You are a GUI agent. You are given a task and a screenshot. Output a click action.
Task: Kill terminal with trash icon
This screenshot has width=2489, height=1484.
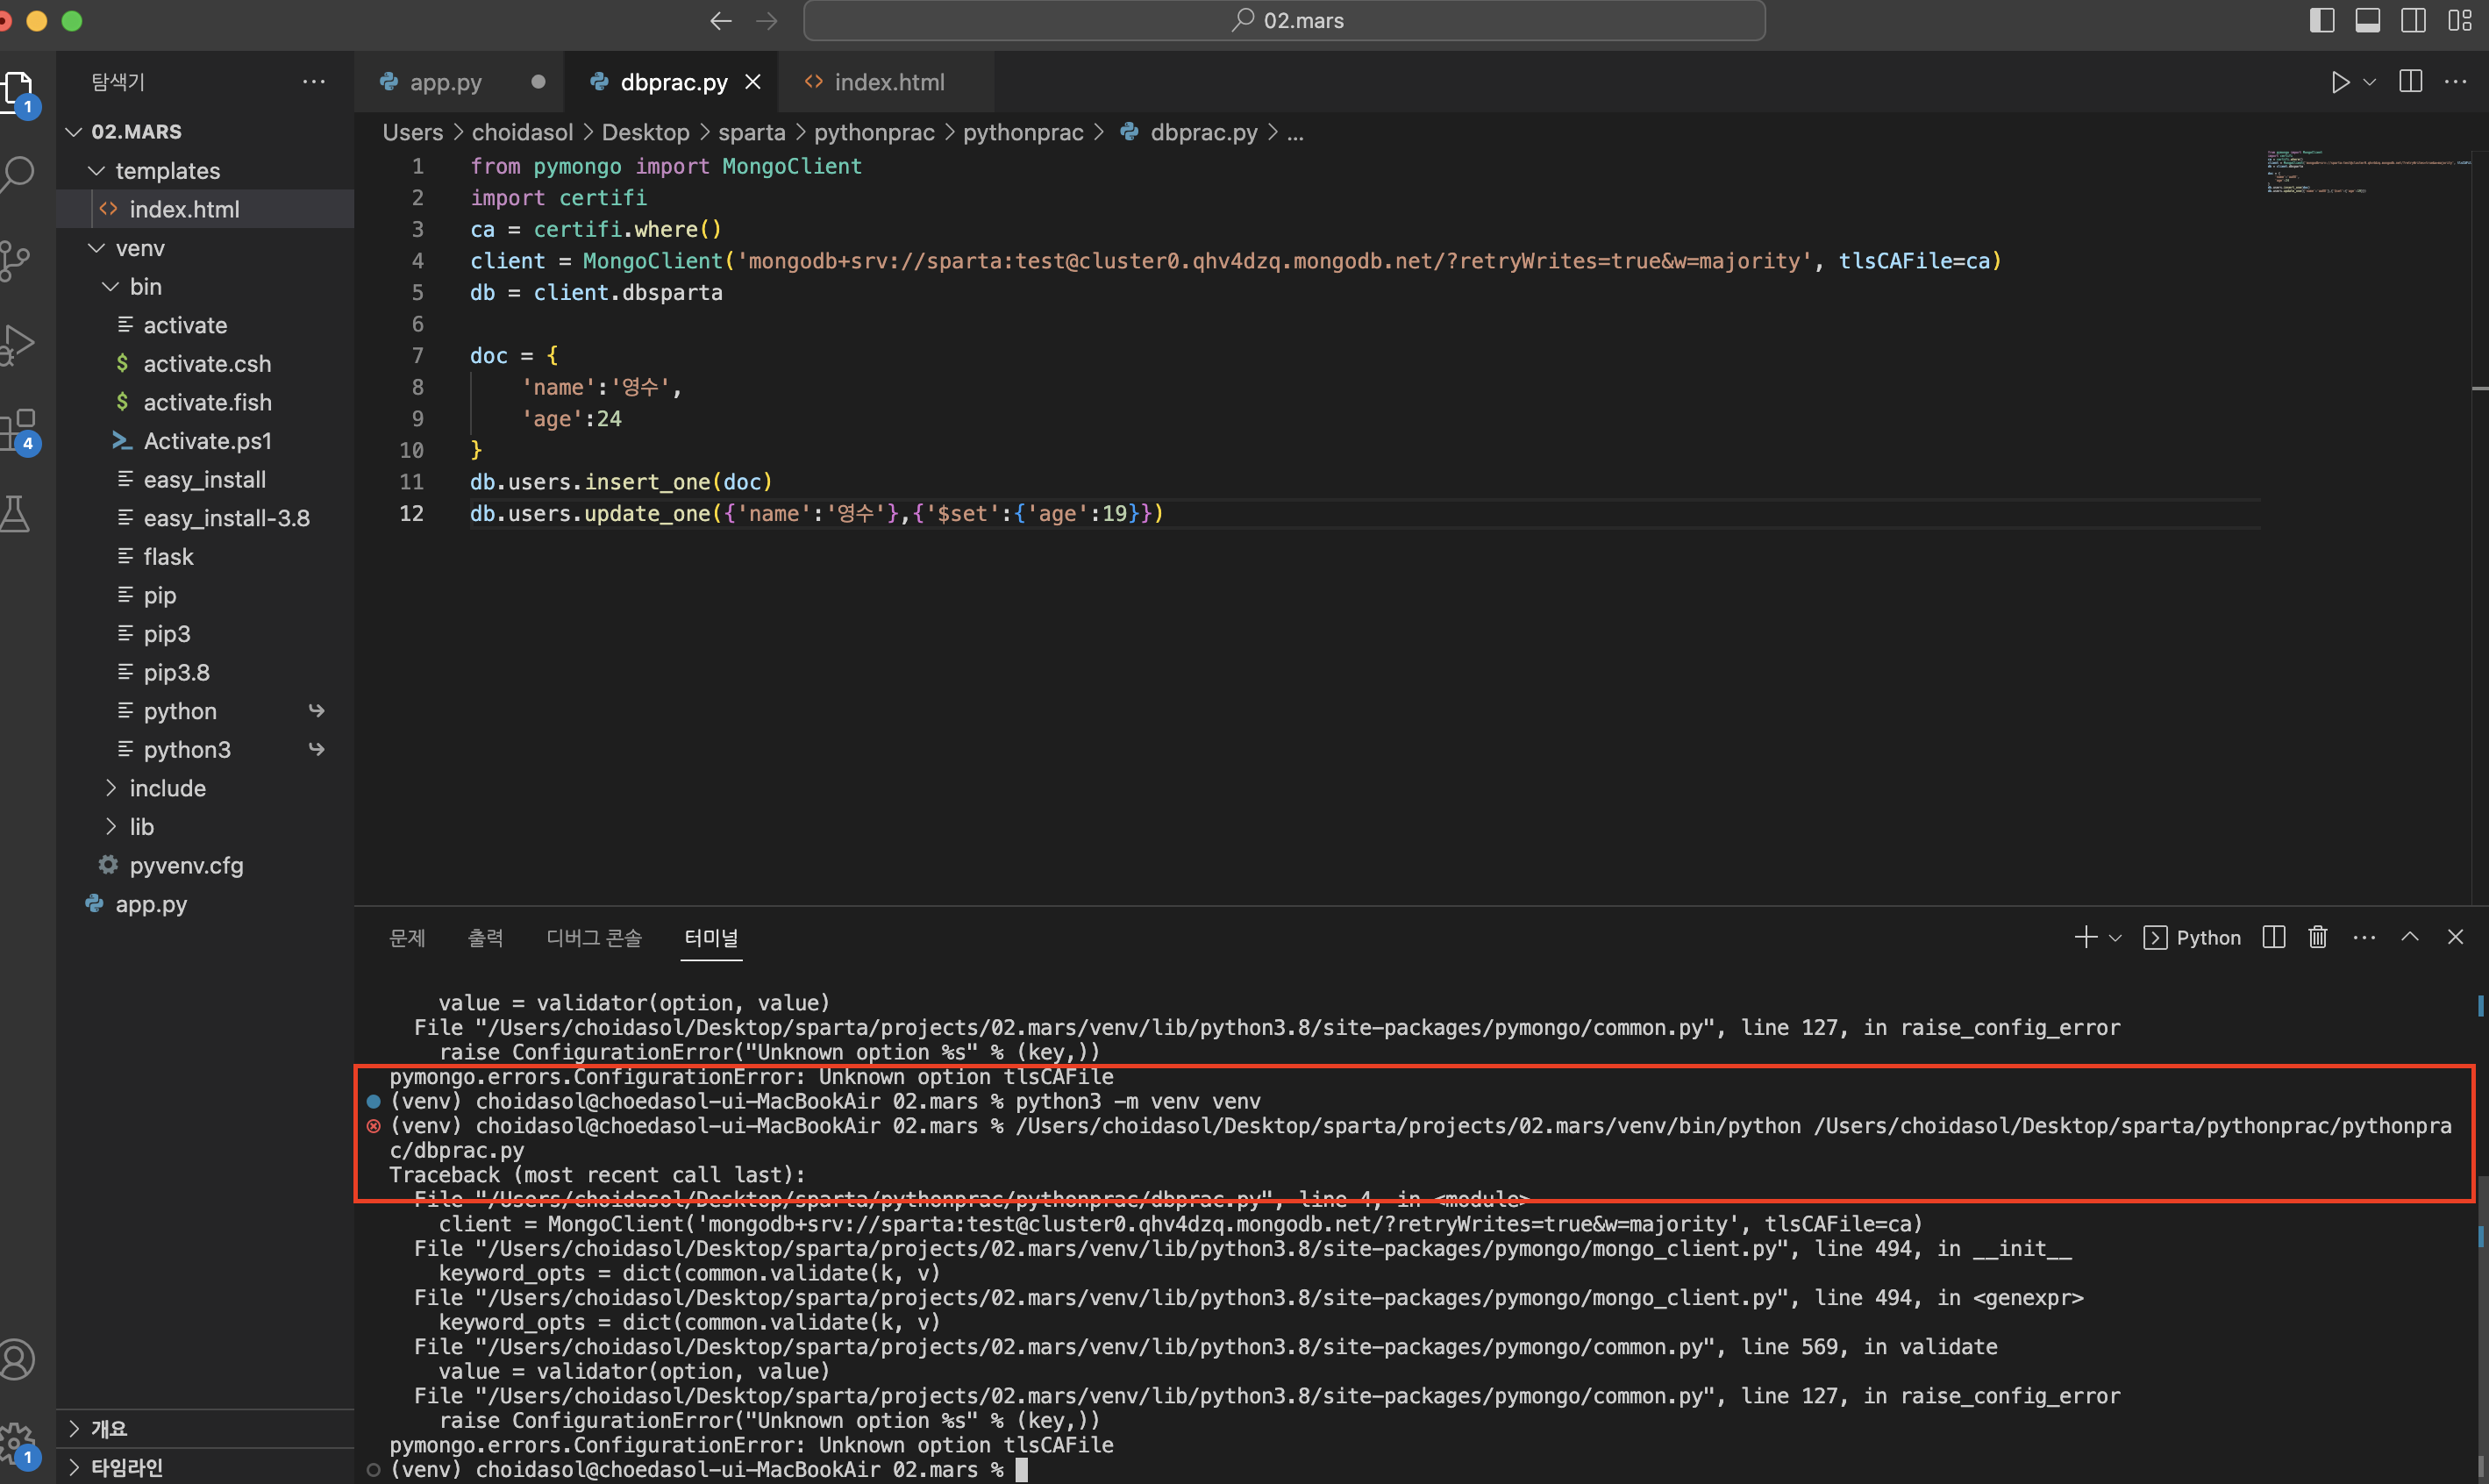coord(2318,937)
